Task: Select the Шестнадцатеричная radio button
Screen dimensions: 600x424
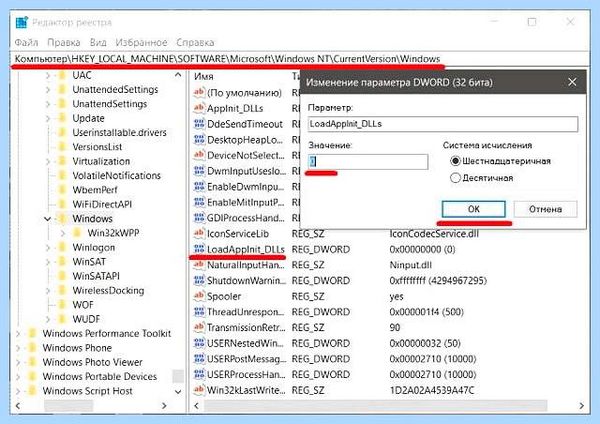Action: (455, 161)
